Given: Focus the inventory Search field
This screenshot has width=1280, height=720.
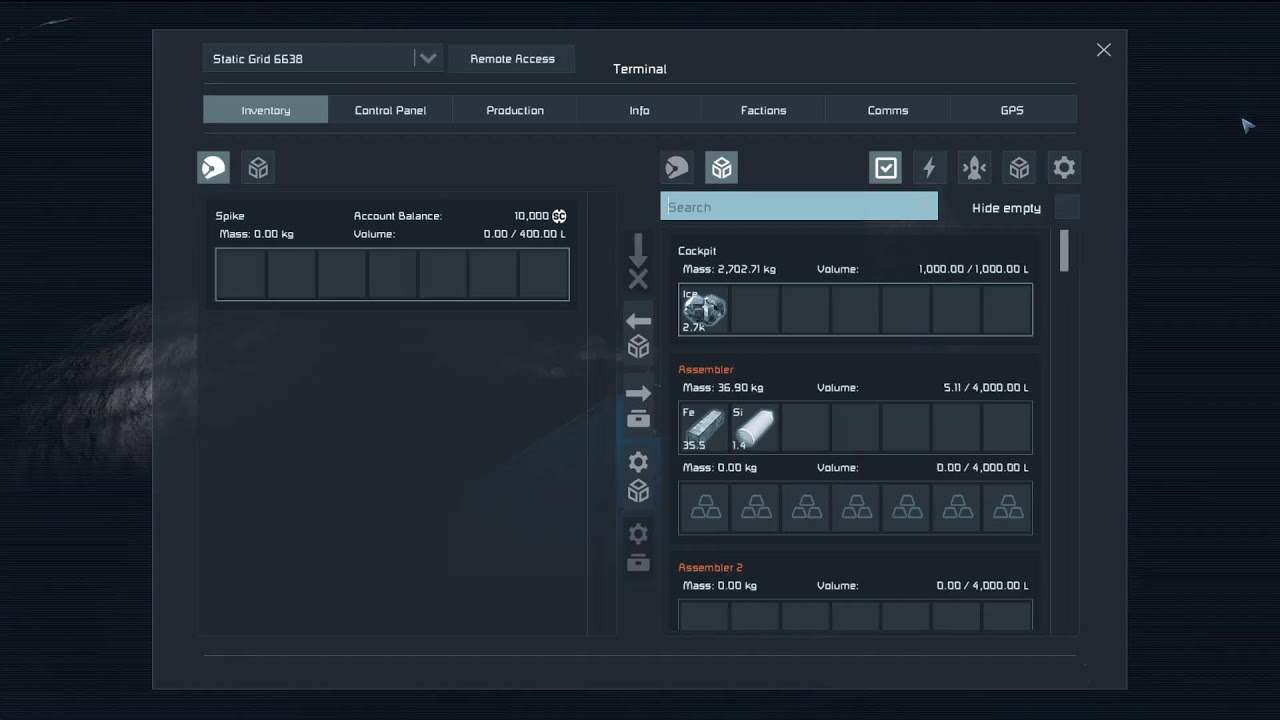Looking at the screenshot, I should coord(799,207).
